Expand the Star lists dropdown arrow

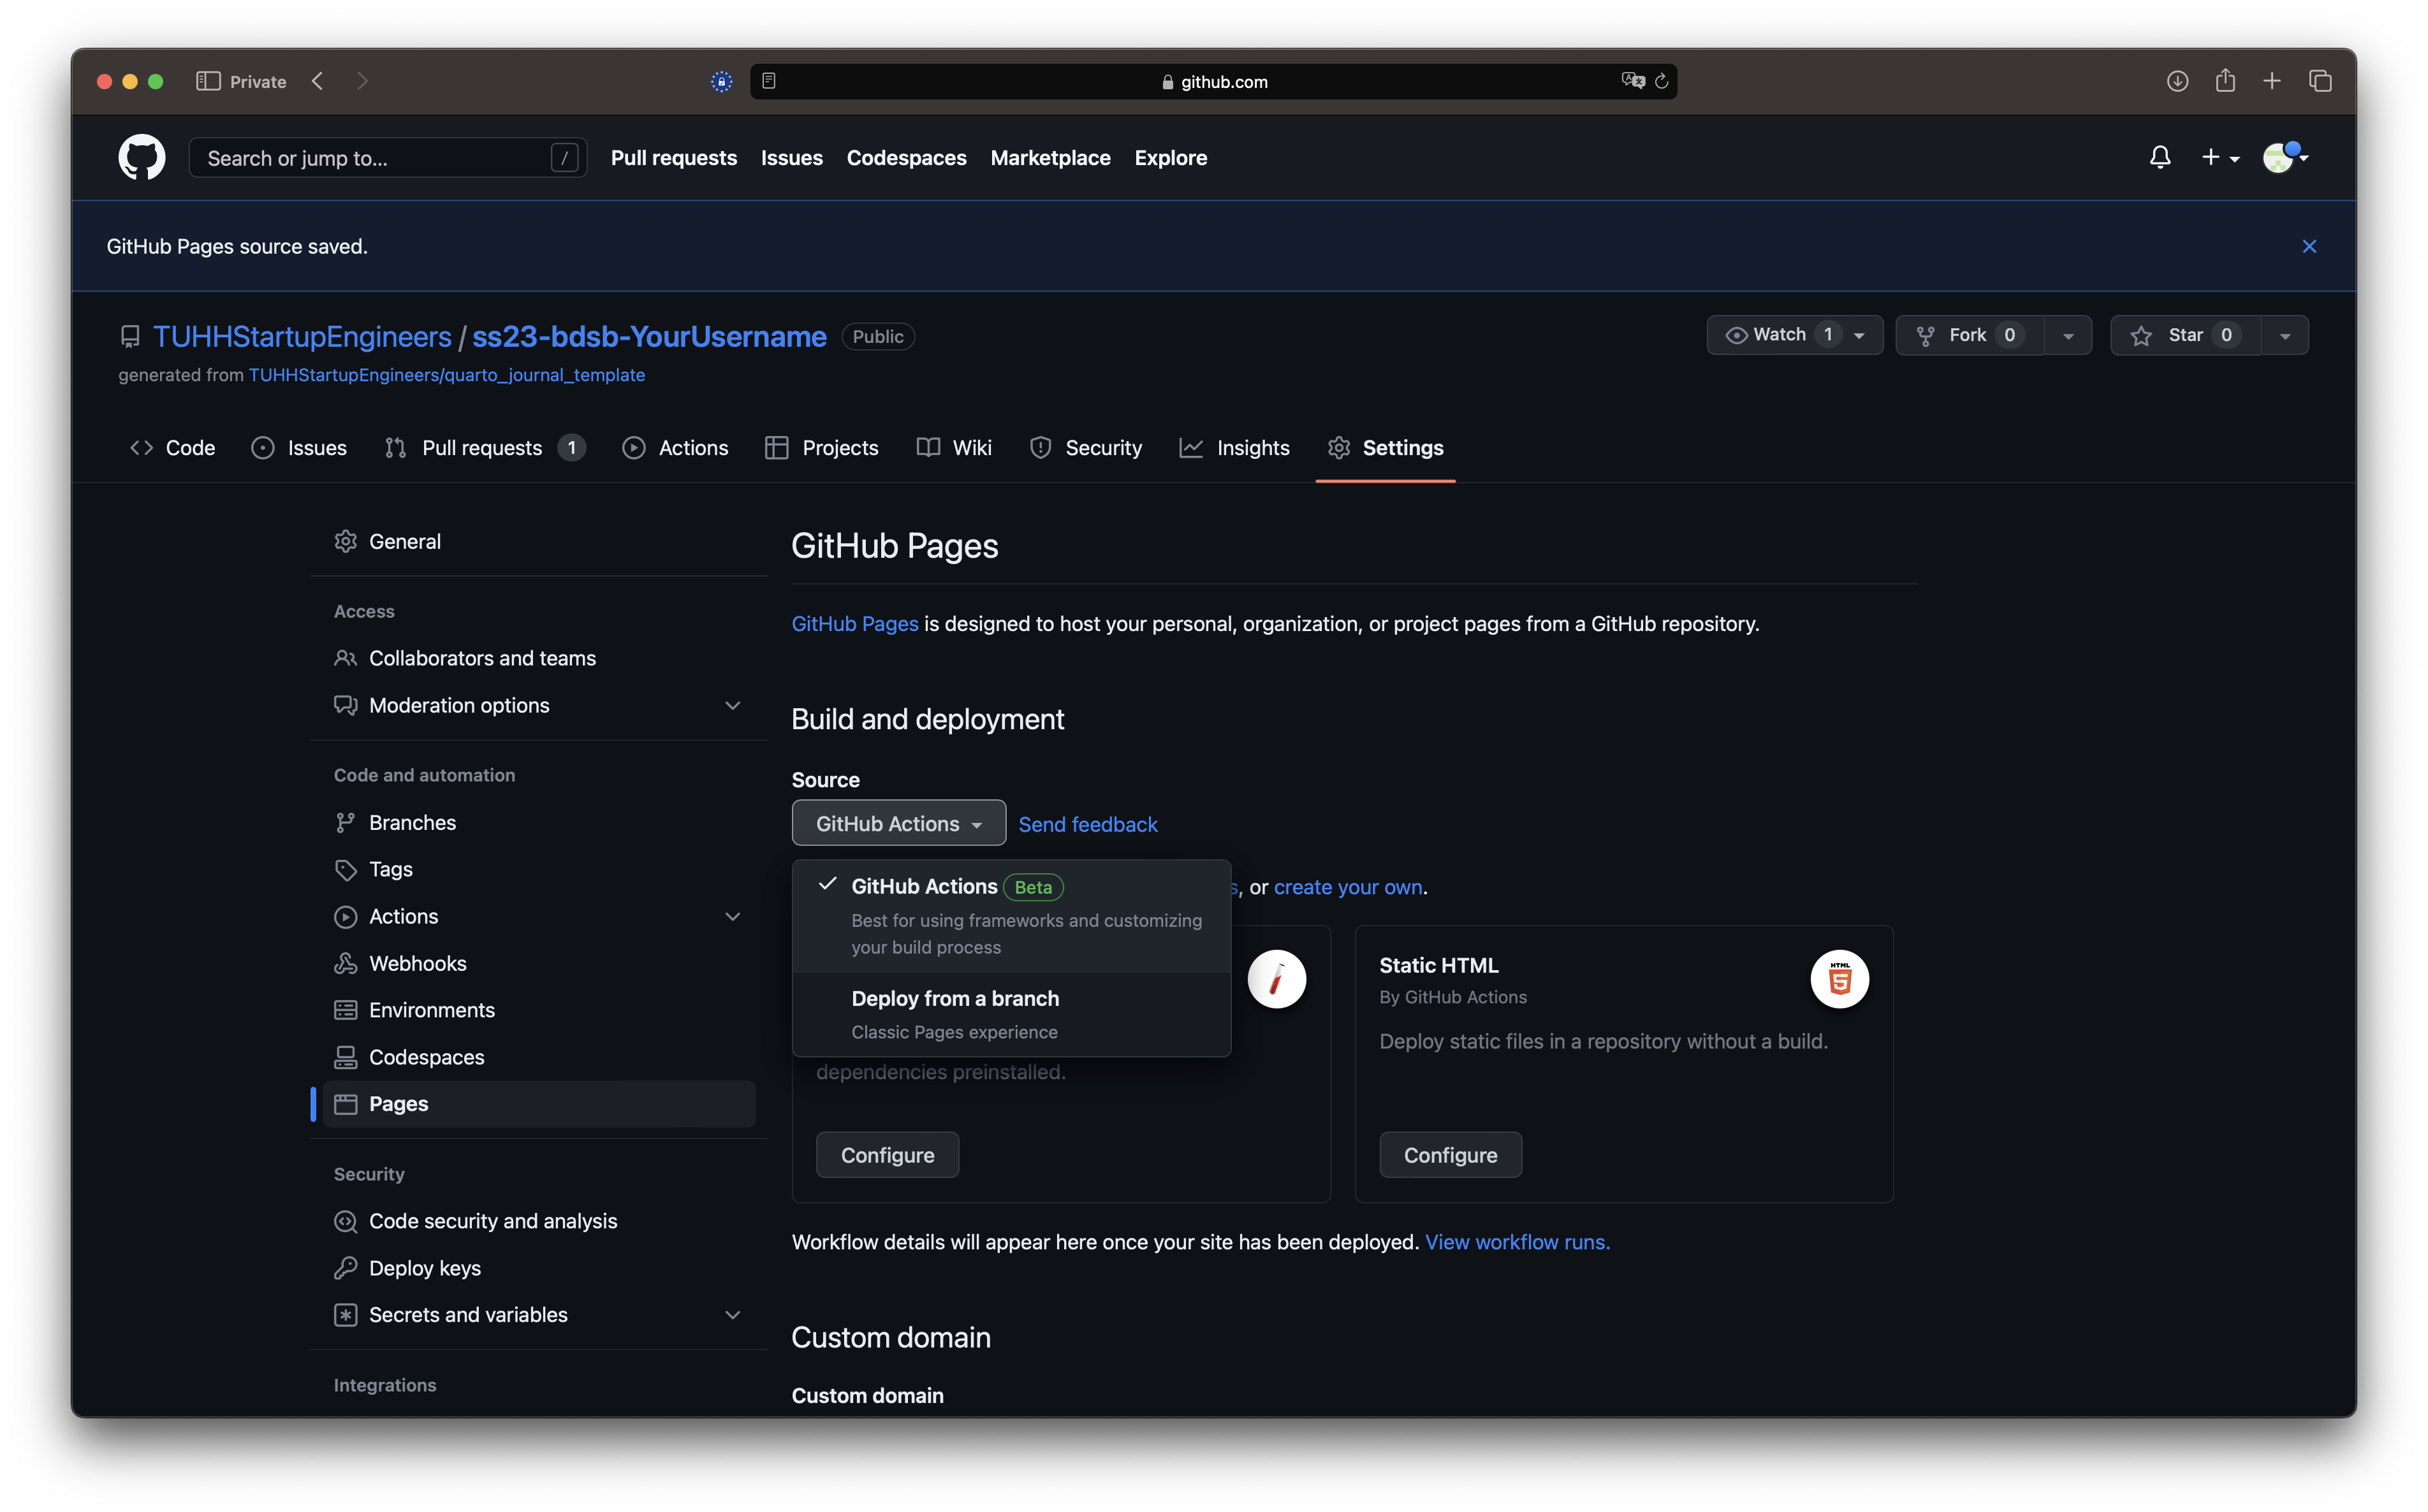[x=2284, y=335]
